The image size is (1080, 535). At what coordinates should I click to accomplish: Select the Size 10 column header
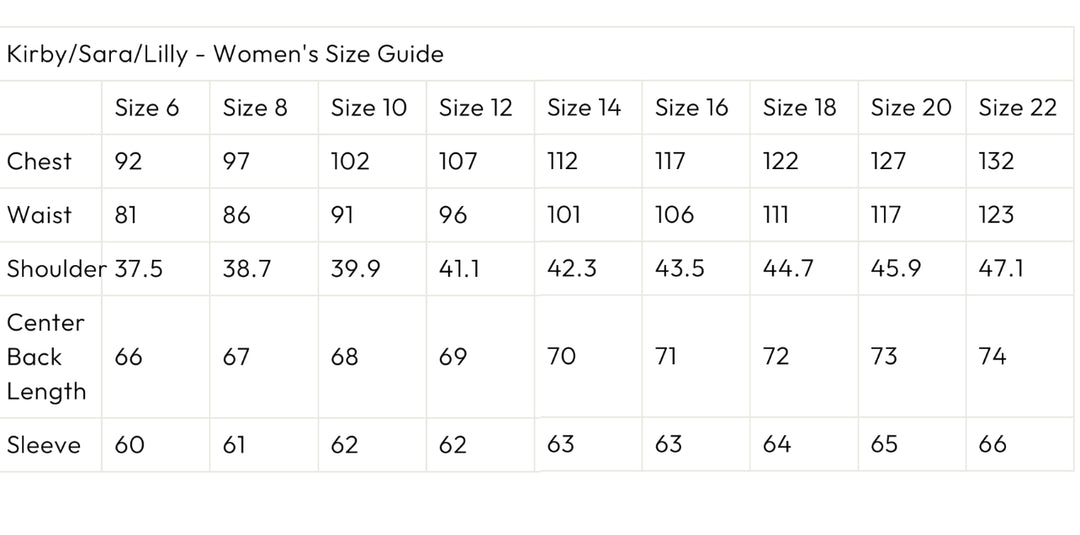click(369, 108)
